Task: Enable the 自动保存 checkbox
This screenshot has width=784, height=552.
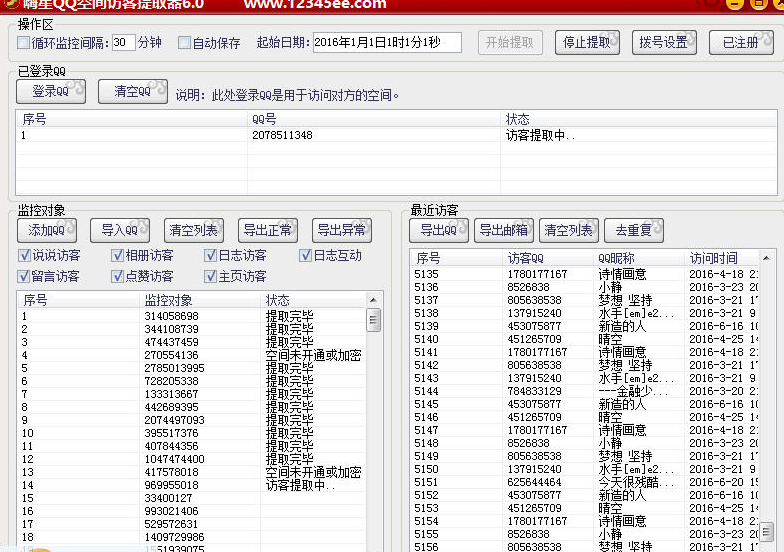Action: coord(184,42)
